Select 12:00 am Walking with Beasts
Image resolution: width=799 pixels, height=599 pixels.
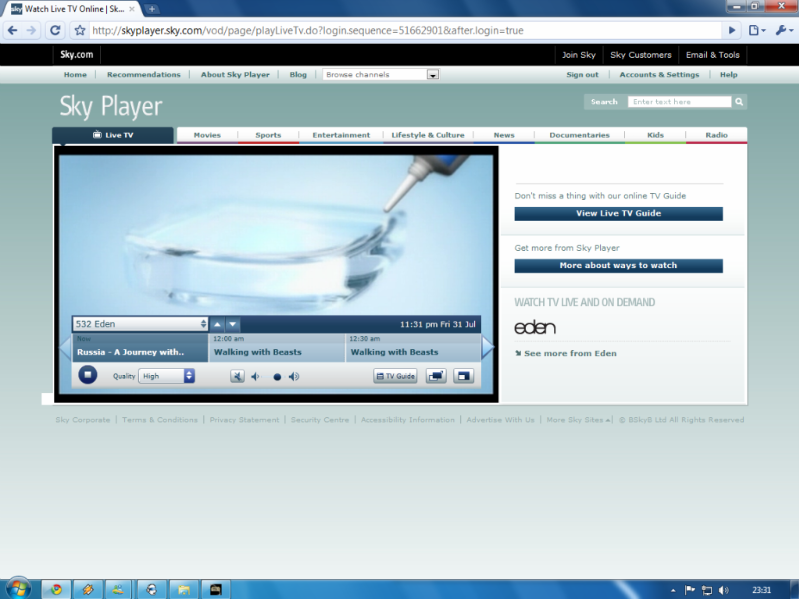click(x=277, y=348)
